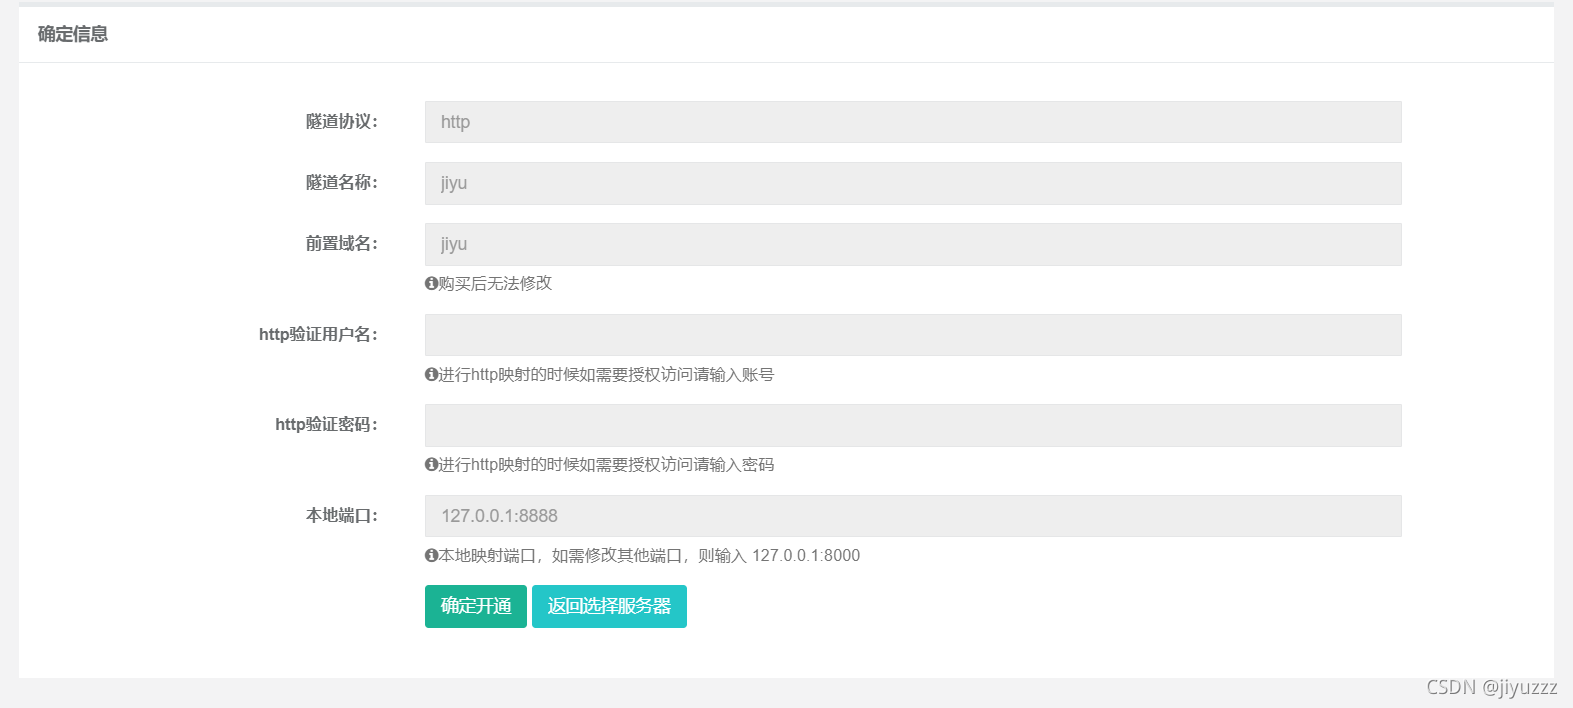
Task: Click the 前置域名 input field
Action: click(913, 244)
